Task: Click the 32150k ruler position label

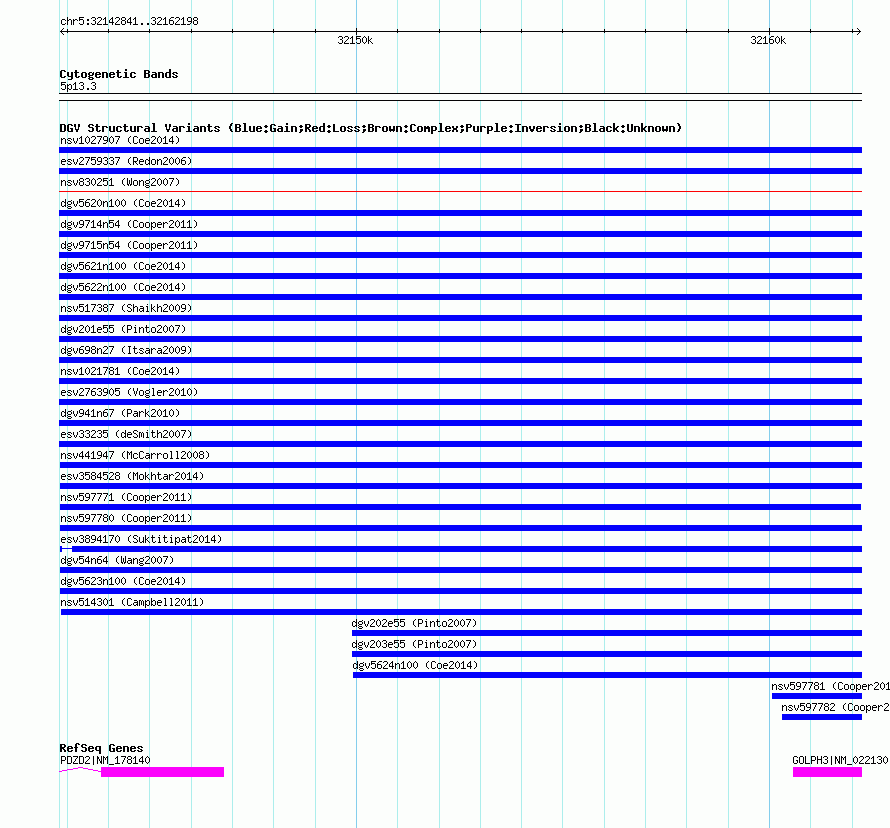Action: click(x=355, y=40)
